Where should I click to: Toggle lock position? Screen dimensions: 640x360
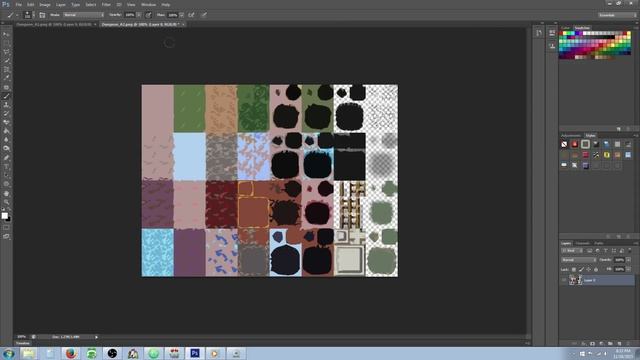tap(589, 269)
